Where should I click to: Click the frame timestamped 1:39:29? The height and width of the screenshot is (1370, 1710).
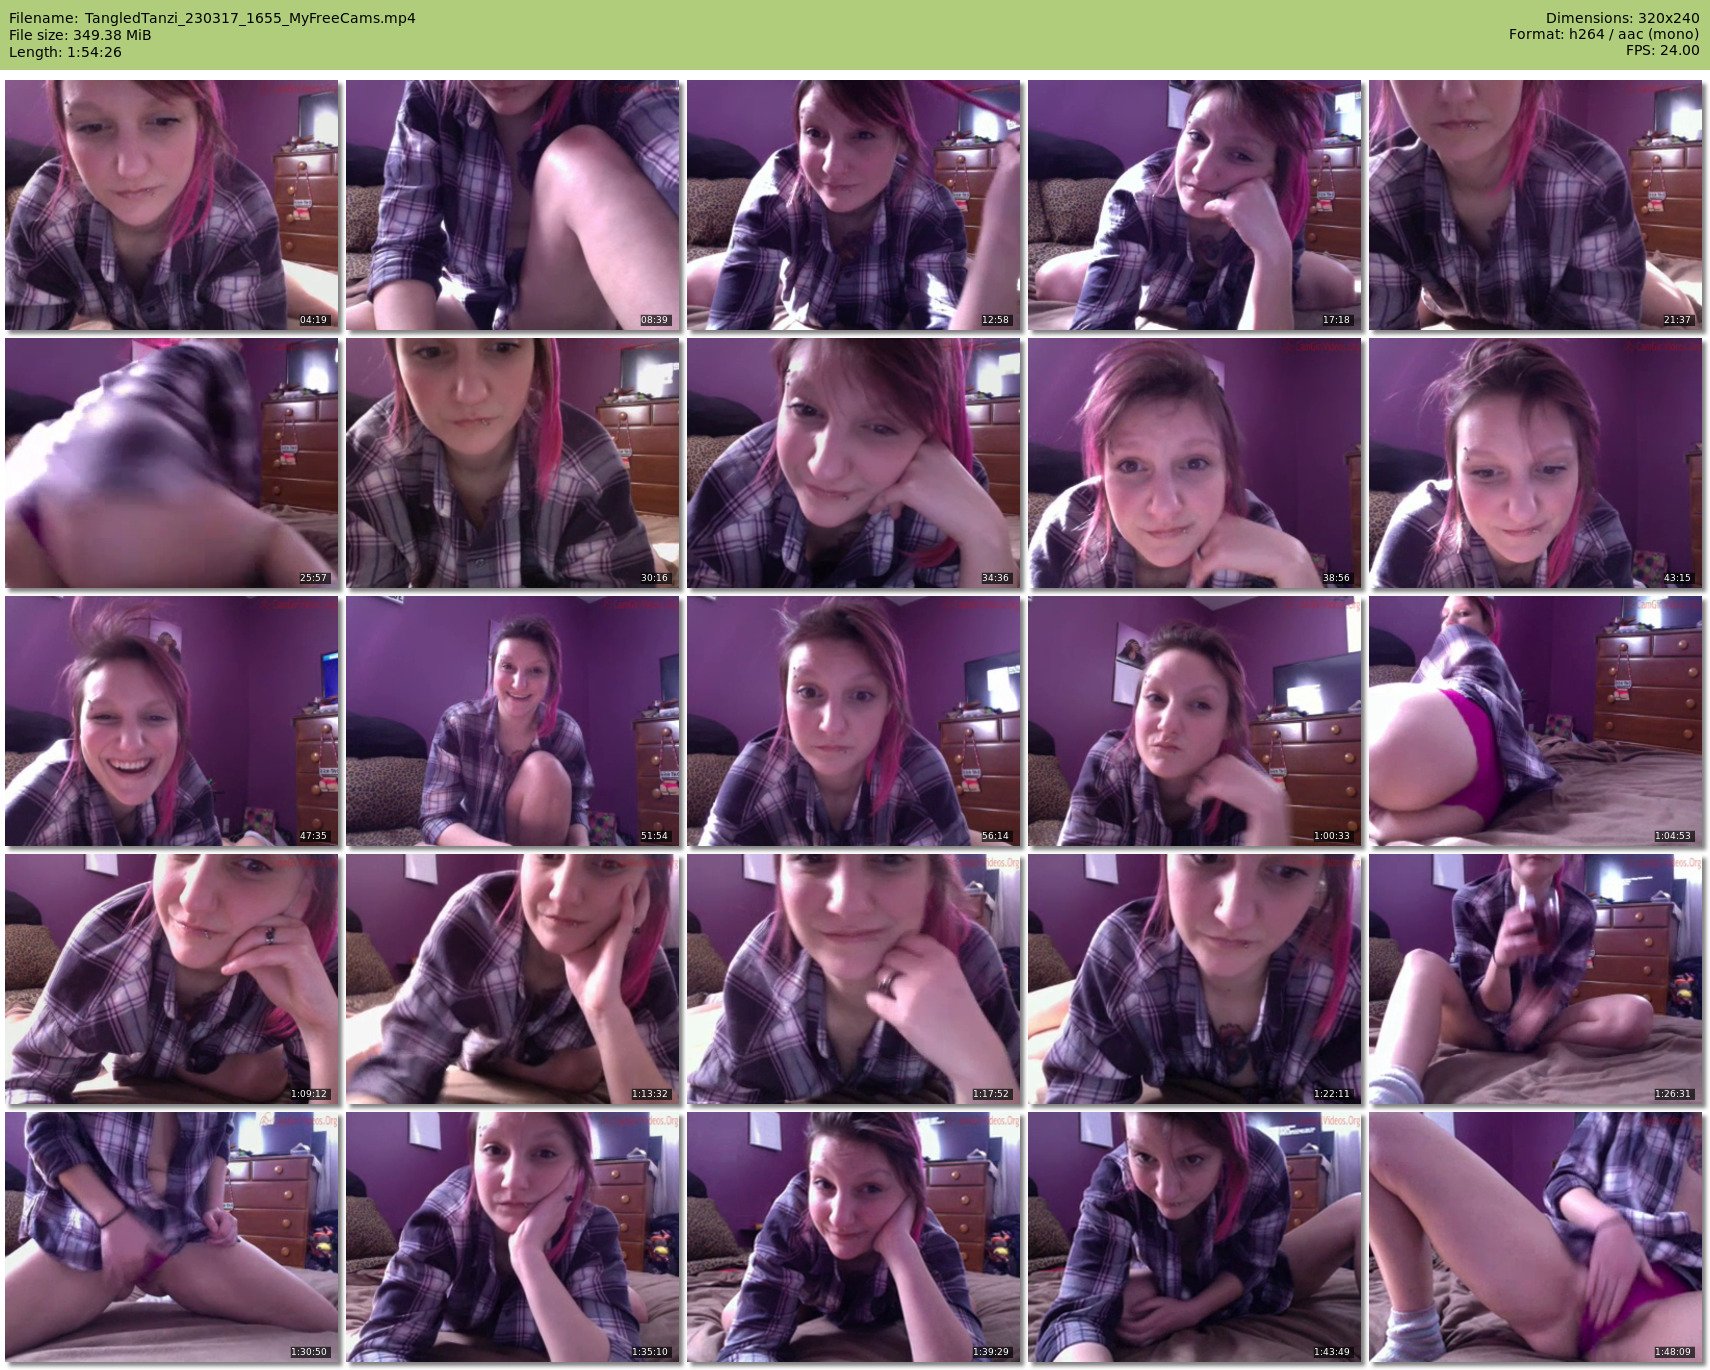853,1237
